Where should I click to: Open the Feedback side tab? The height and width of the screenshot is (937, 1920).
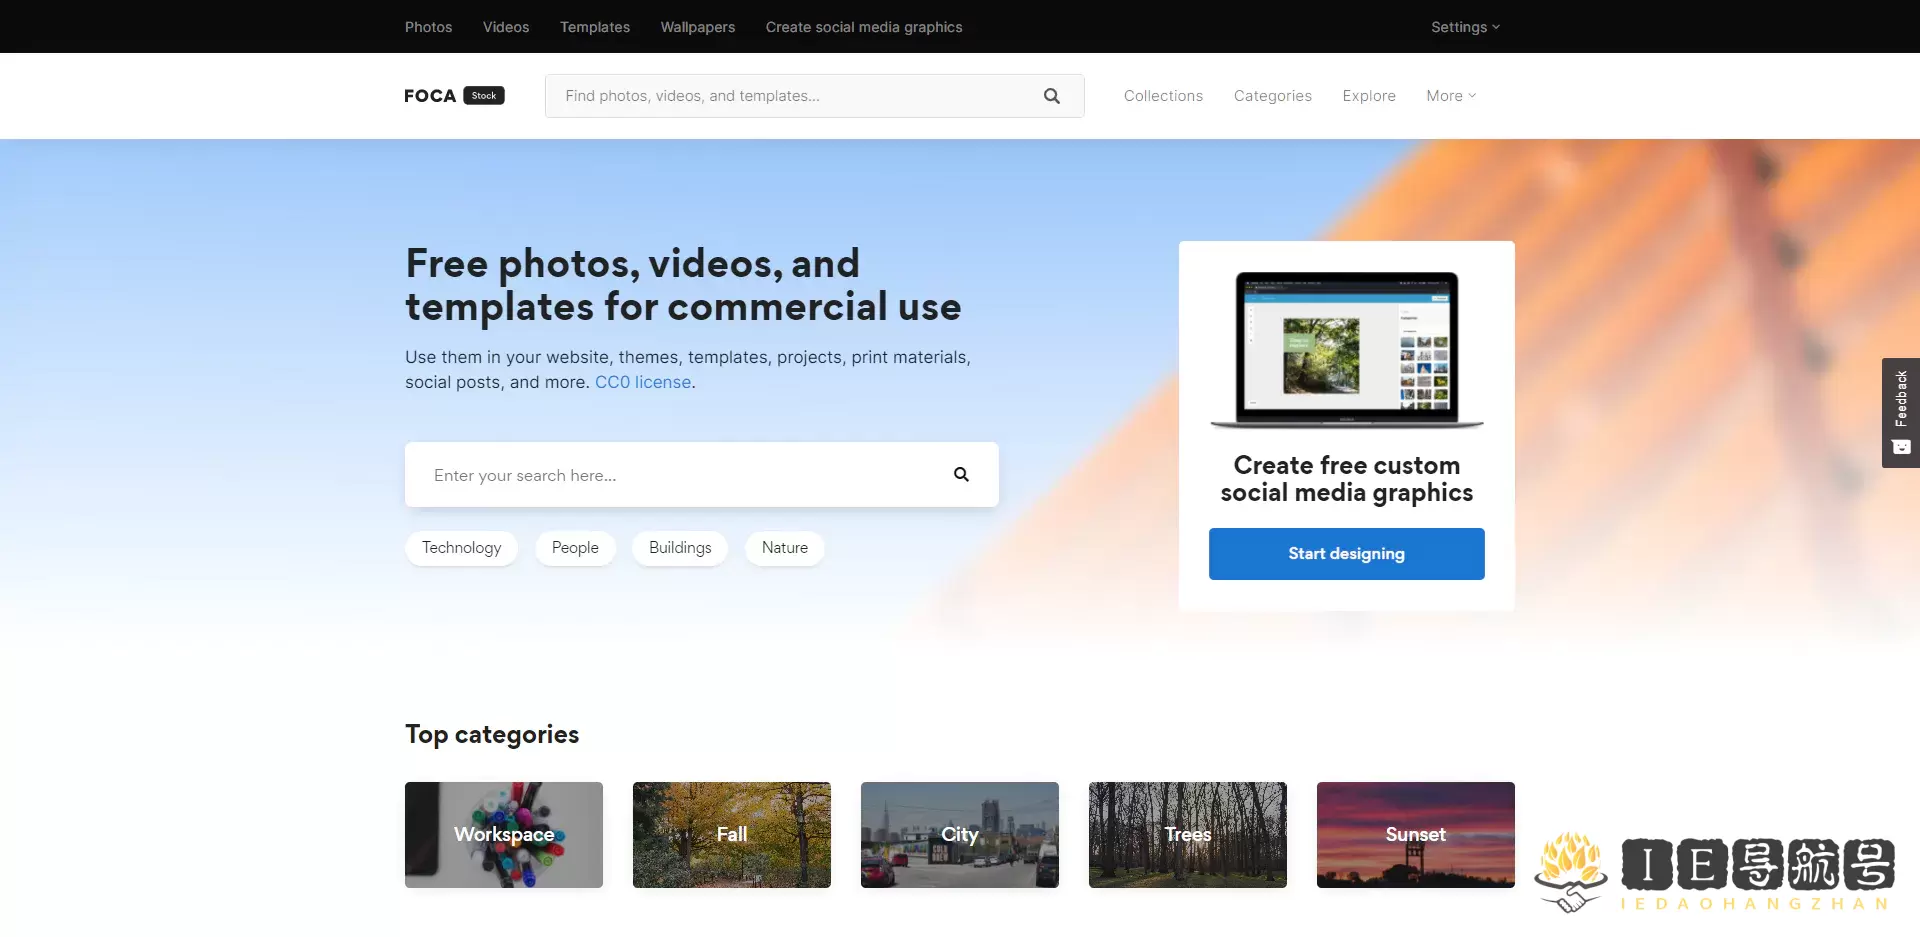1900,412
